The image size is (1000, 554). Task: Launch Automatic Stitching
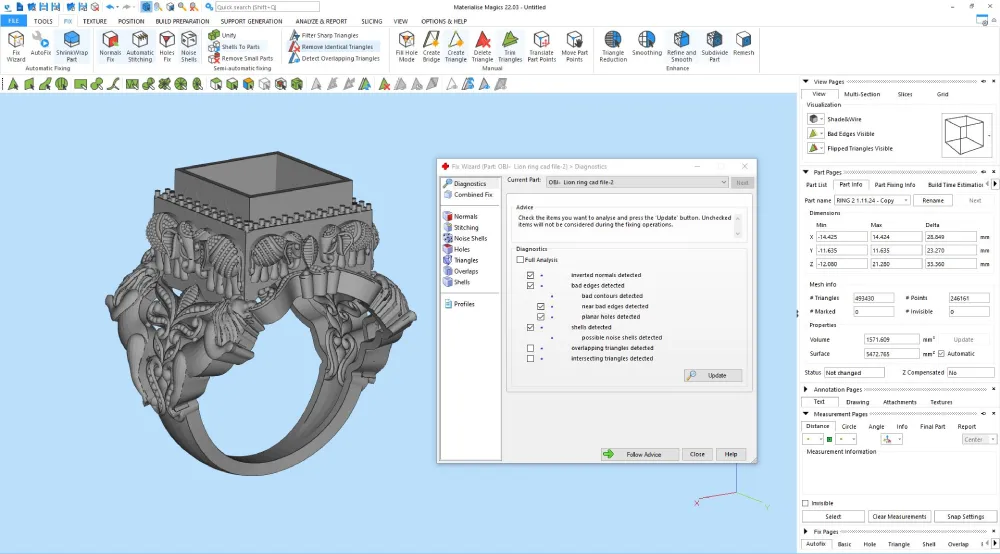140,47
